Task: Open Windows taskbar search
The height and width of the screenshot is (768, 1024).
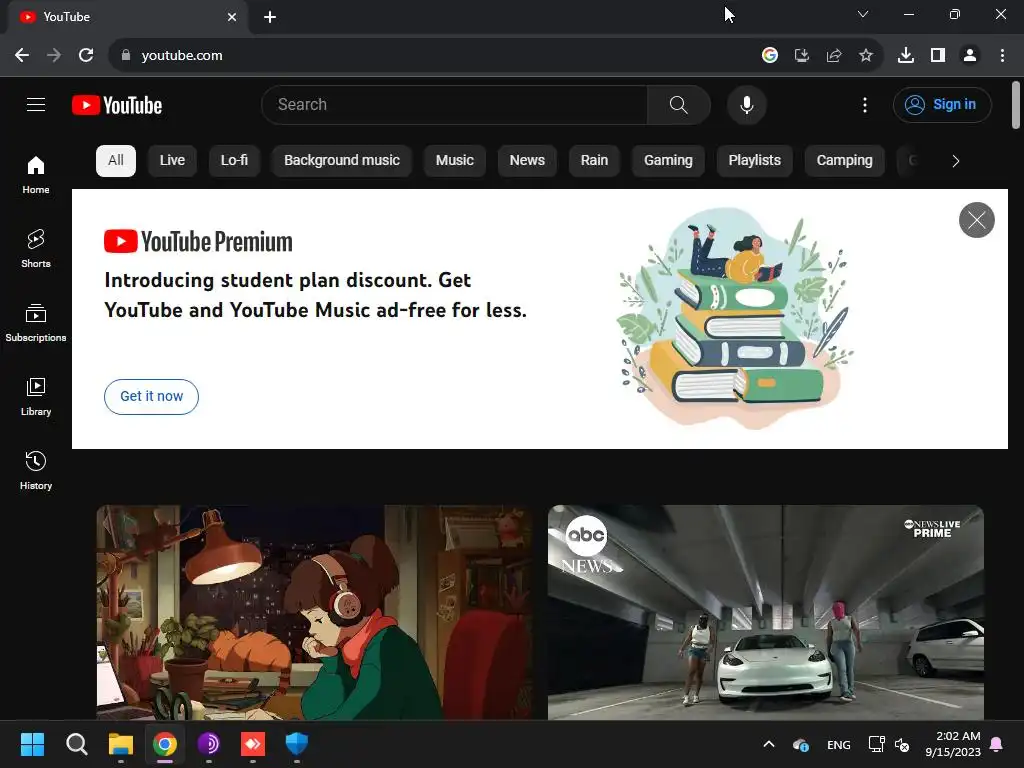Action: [76, 744]
